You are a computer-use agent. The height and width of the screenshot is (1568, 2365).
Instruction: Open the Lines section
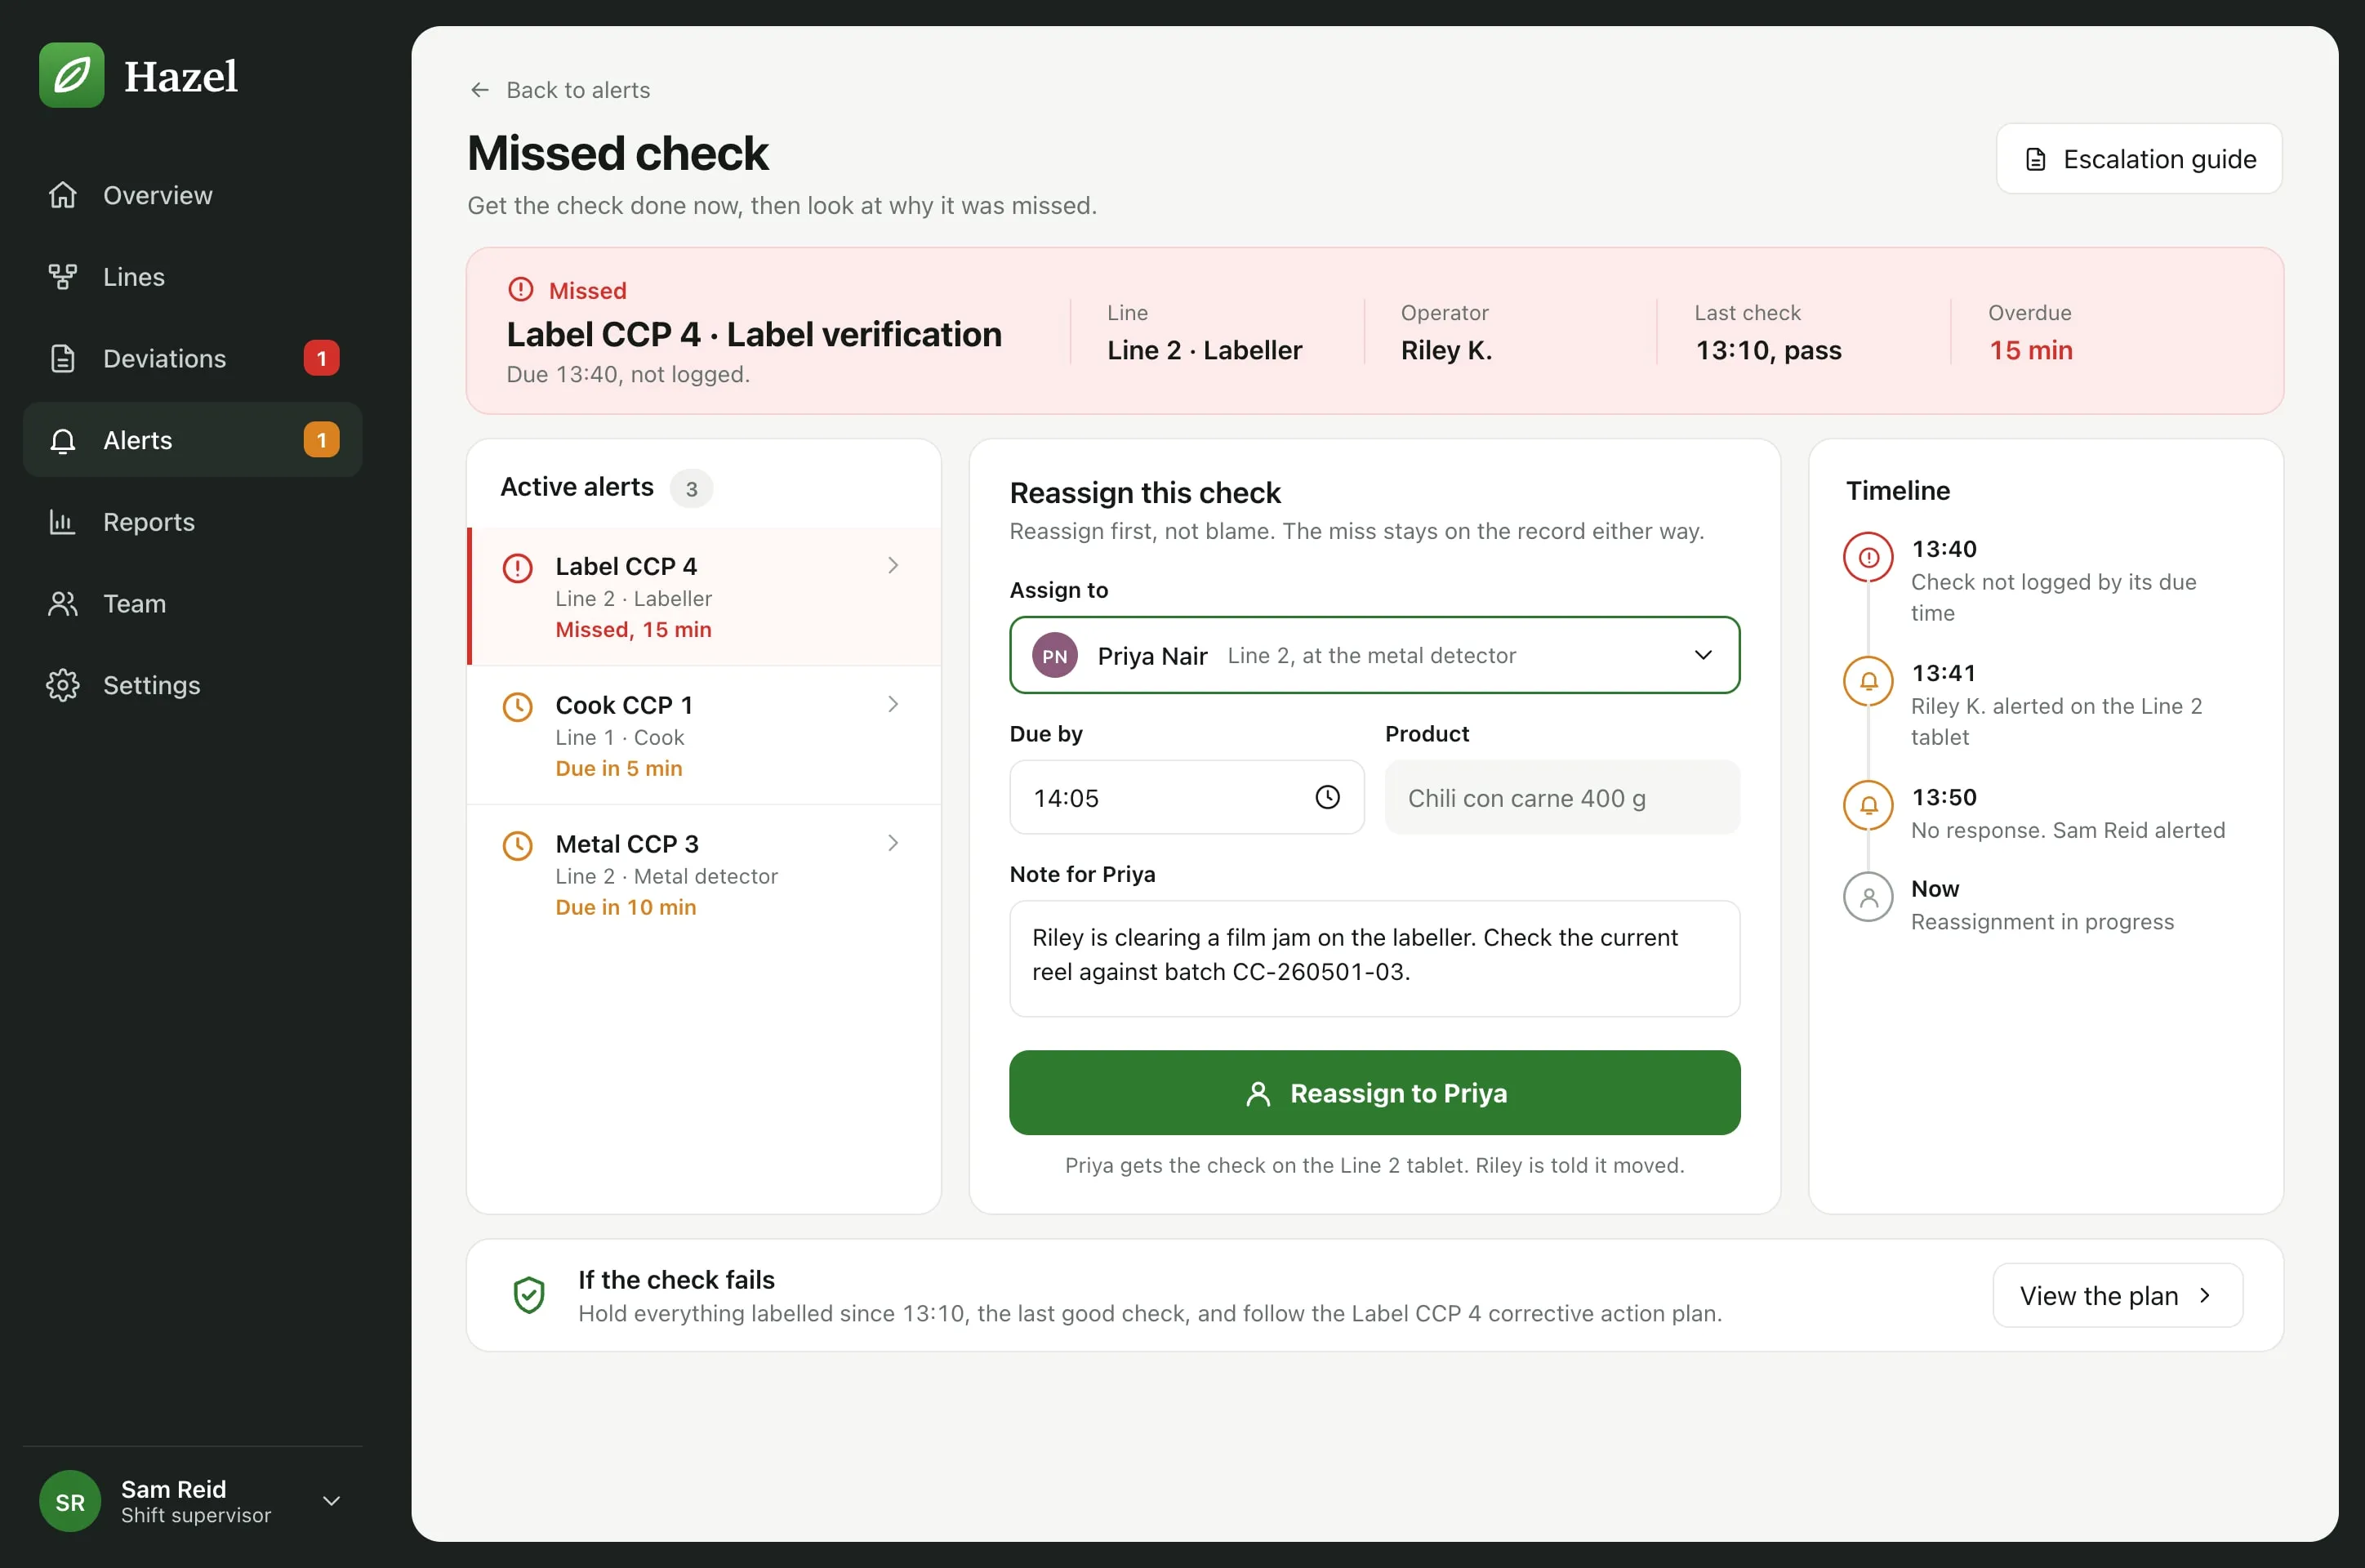click(192, 277)
